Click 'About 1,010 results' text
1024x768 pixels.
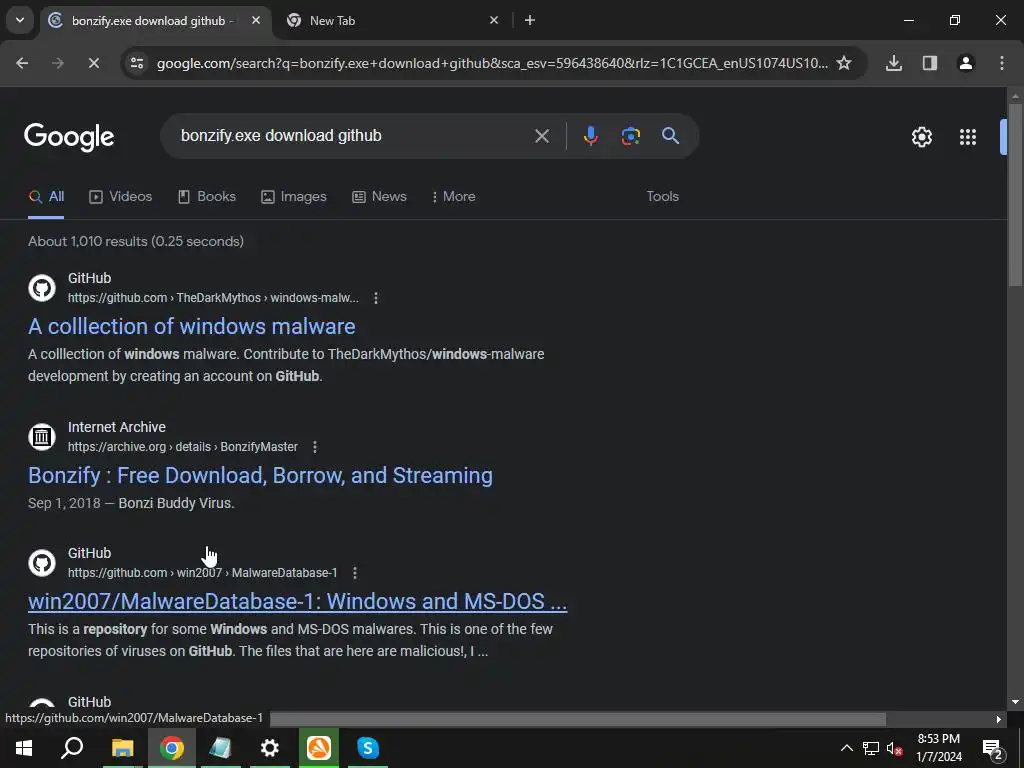click(136, 242)
